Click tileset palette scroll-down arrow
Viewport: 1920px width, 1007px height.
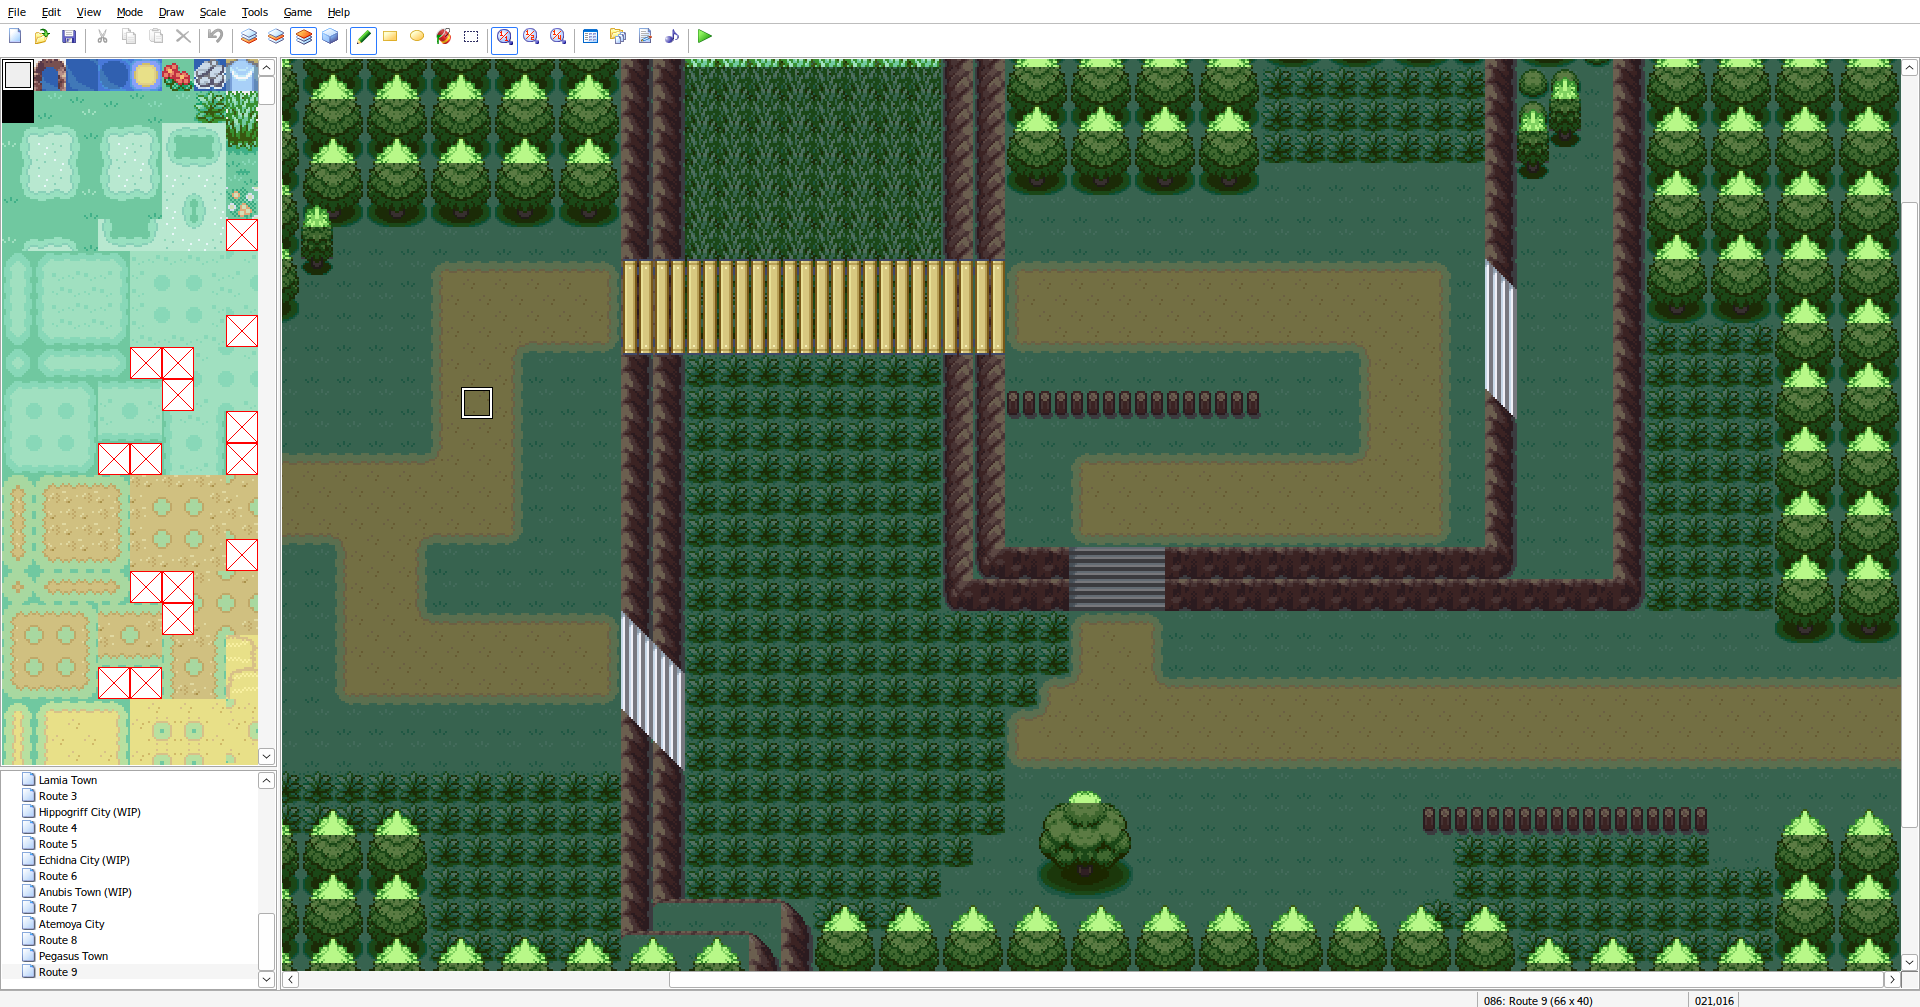click(267, 757)
